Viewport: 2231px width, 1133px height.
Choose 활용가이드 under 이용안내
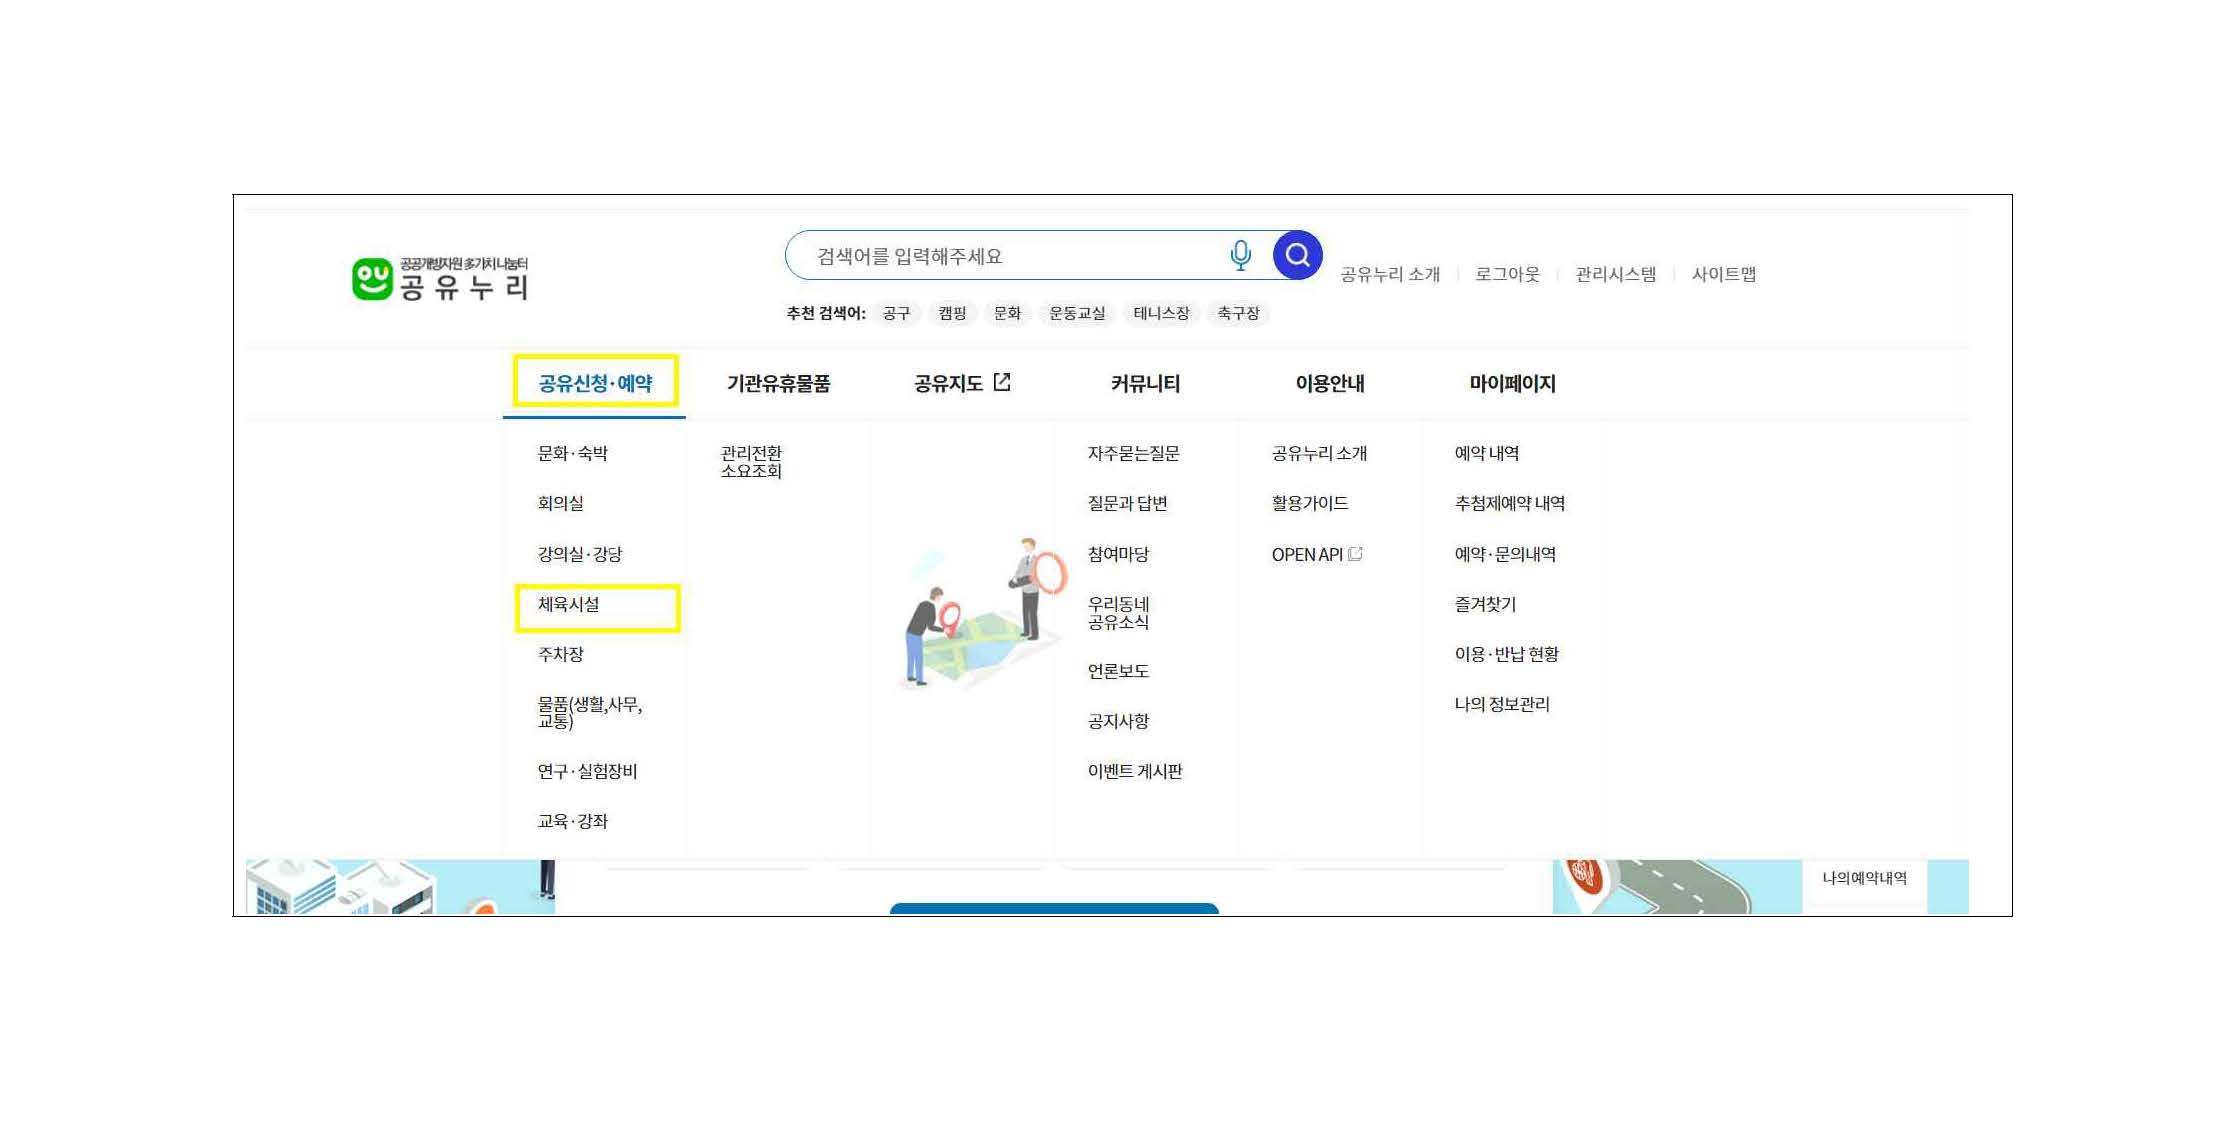(1309, 503)
